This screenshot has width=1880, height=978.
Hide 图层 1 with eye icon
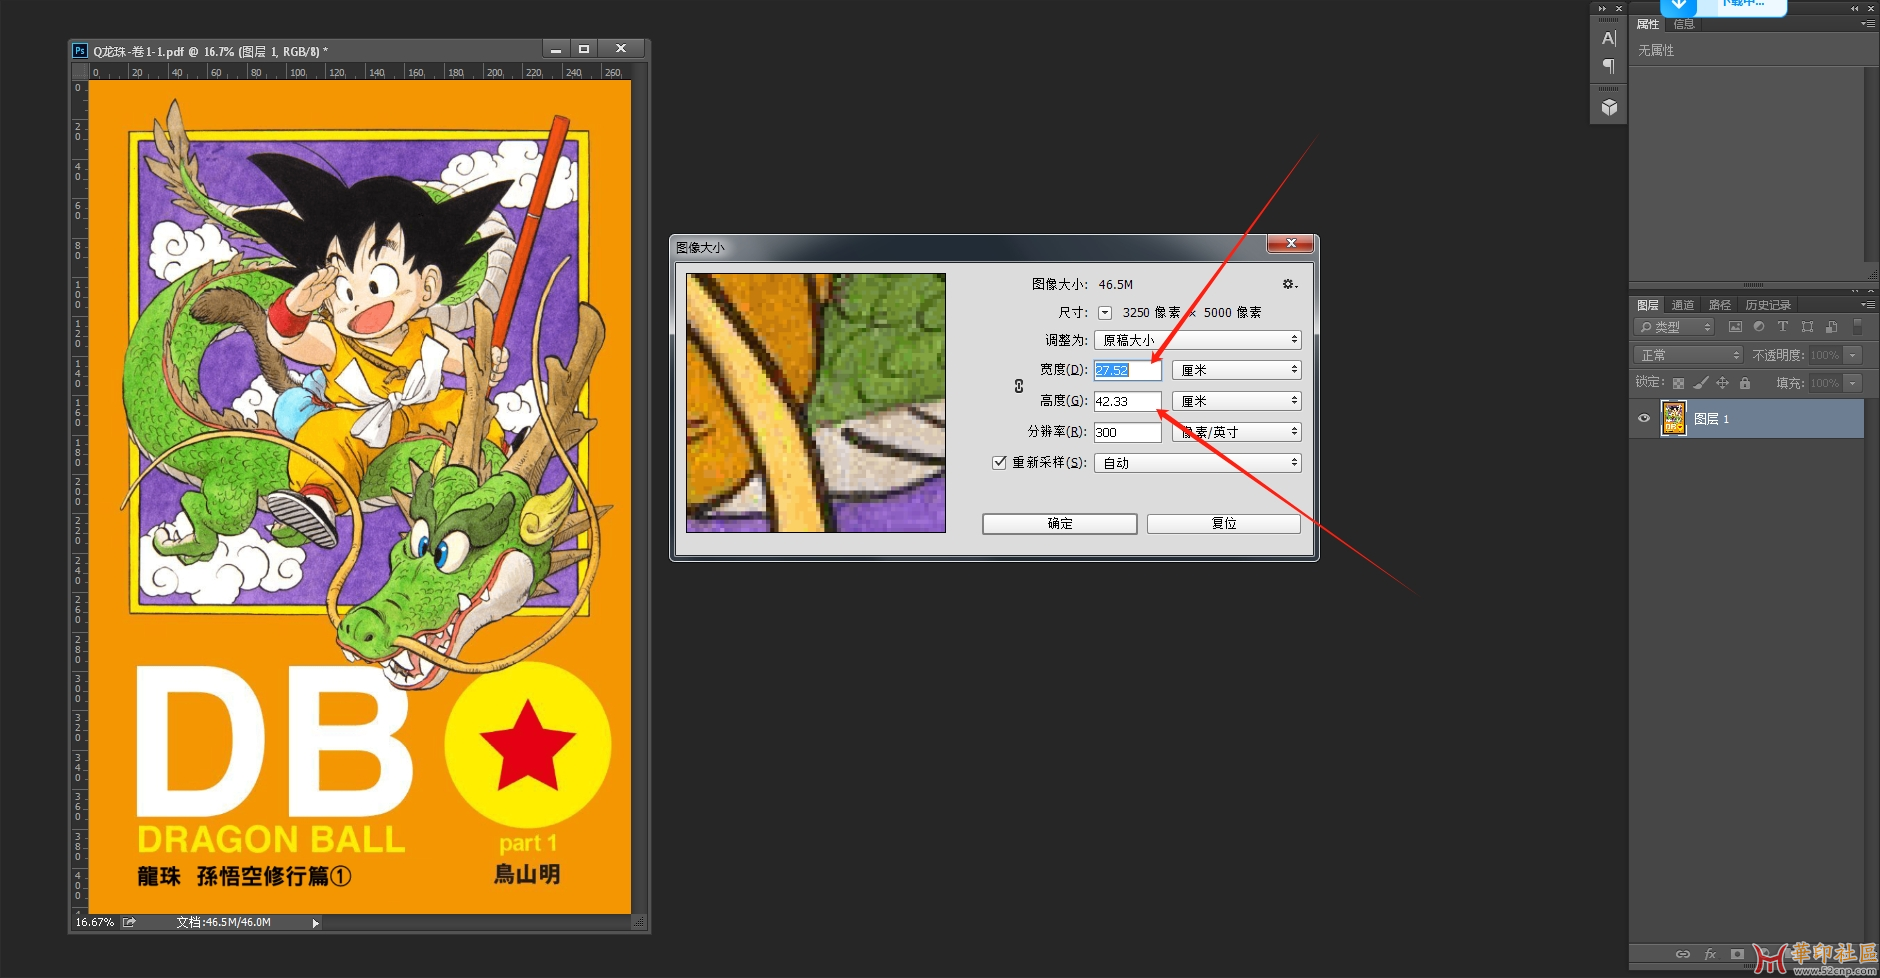pos(1643,419)
